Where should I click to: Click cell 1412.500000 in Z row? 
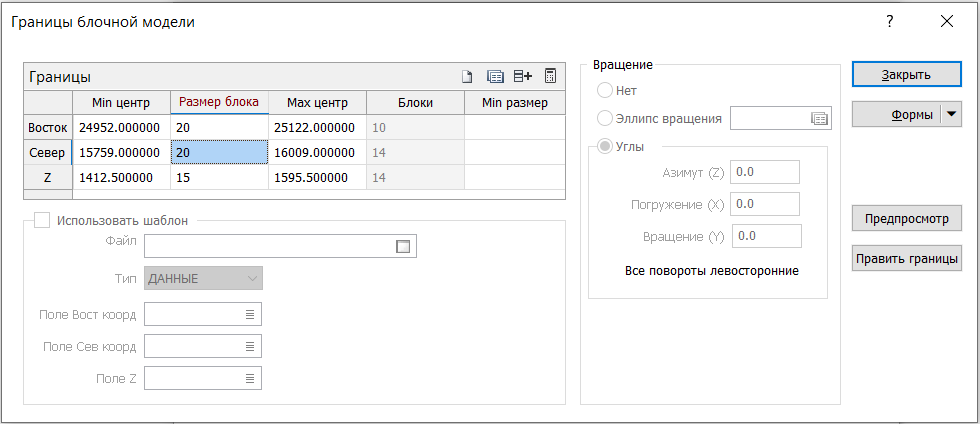[x=121, y=178]
